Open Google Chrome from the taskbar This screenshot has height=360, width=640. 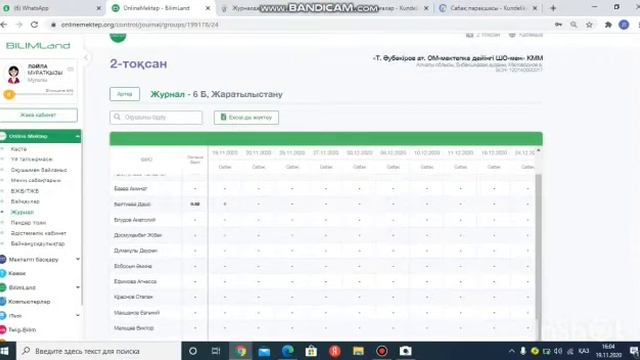pyautogui.click(x=240, y=351)
